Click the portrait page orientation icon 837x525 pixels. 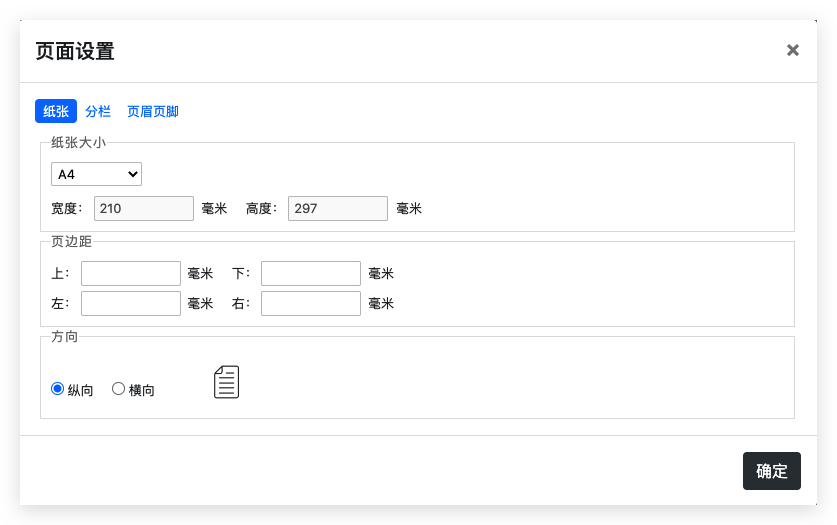[x=226, y=382]
